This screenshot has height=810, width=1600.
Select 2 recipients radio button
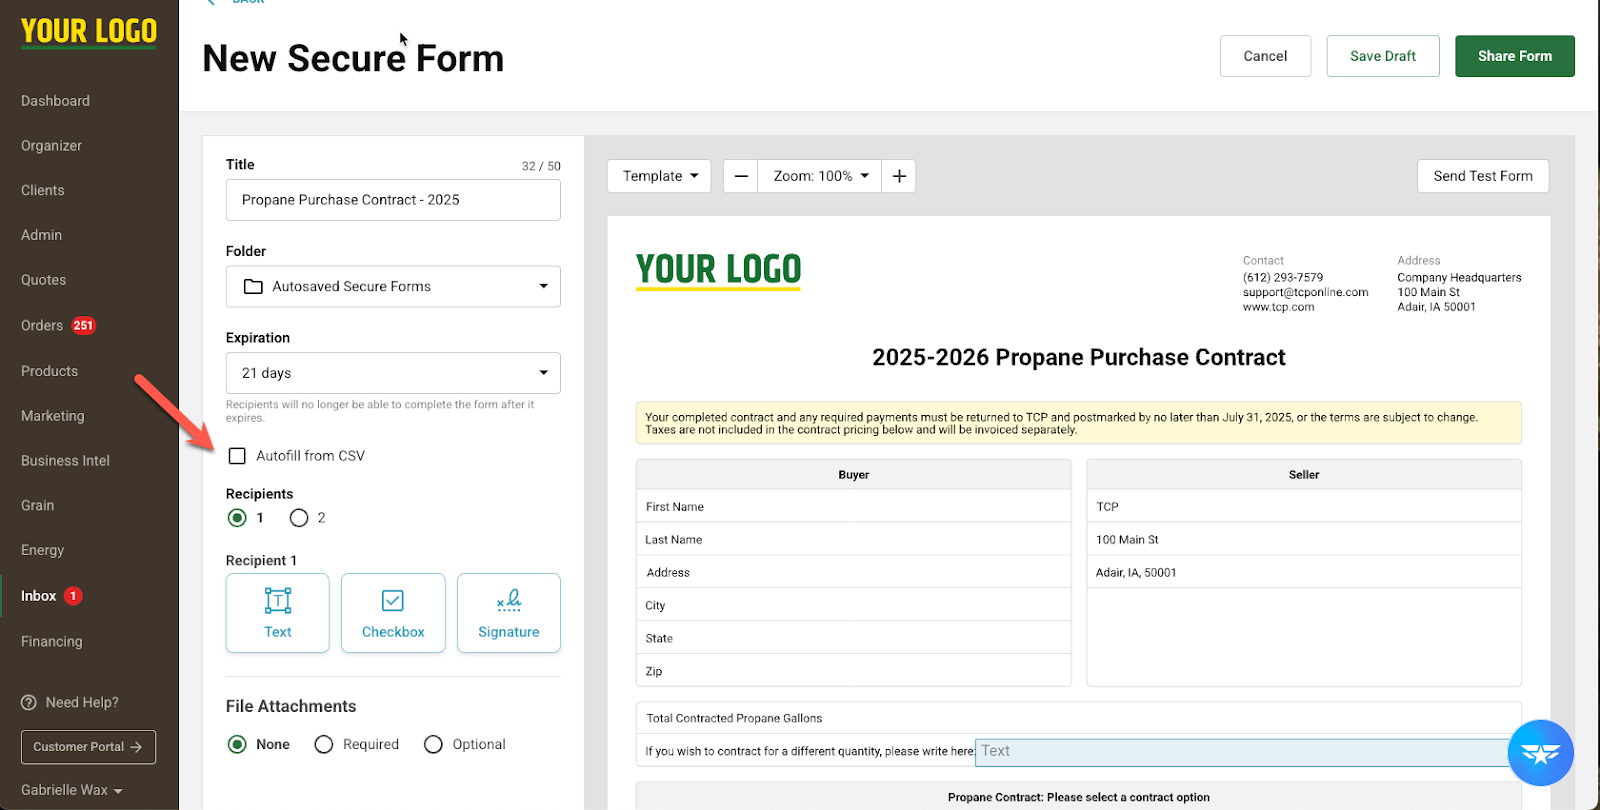(299, 518)
